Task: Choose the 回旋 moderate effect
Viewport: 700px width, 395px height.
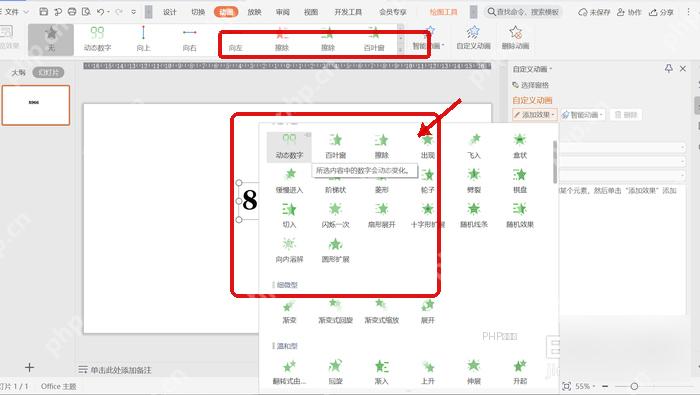Action: tap(335, 373)
